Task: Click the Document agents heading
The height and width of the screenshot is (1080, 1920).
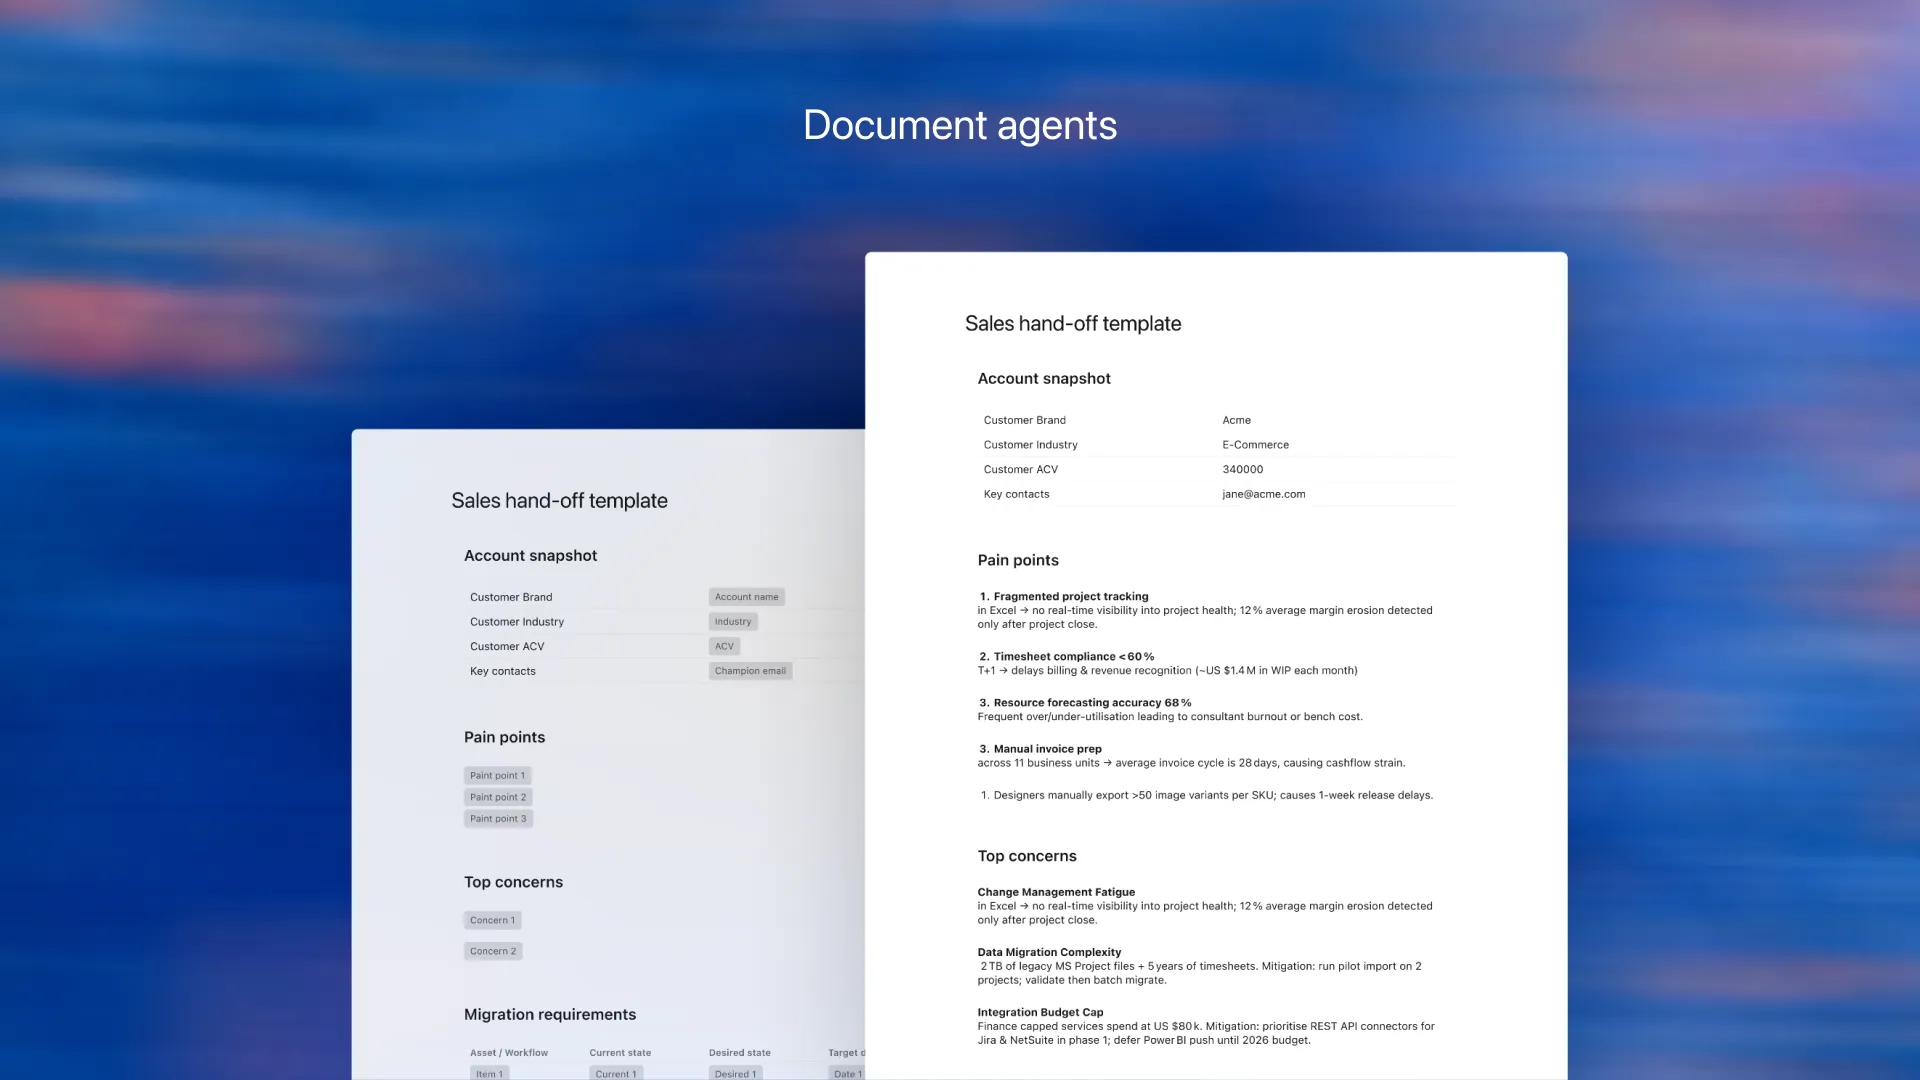Action: (960, 126)
